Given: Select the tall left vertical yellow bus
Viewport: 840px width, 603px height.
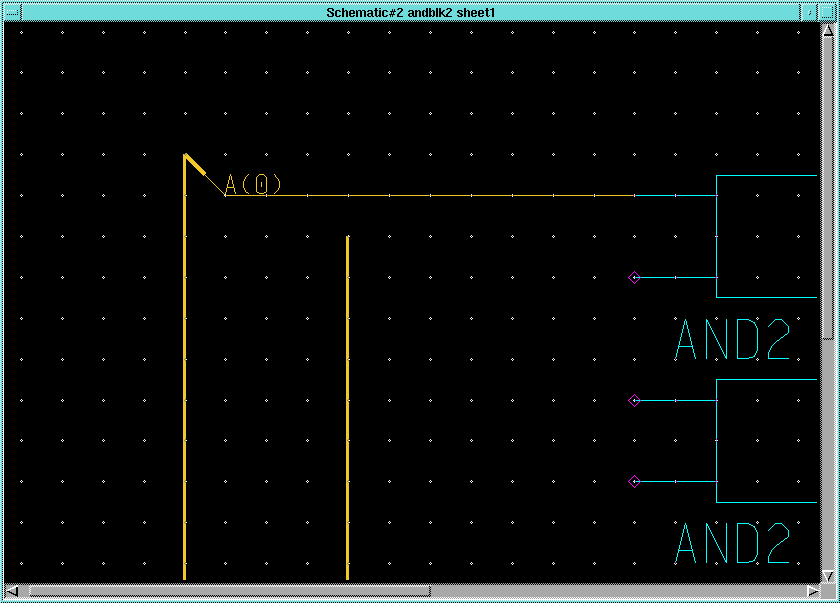Looking at the screenshot, I should (185, 367).
